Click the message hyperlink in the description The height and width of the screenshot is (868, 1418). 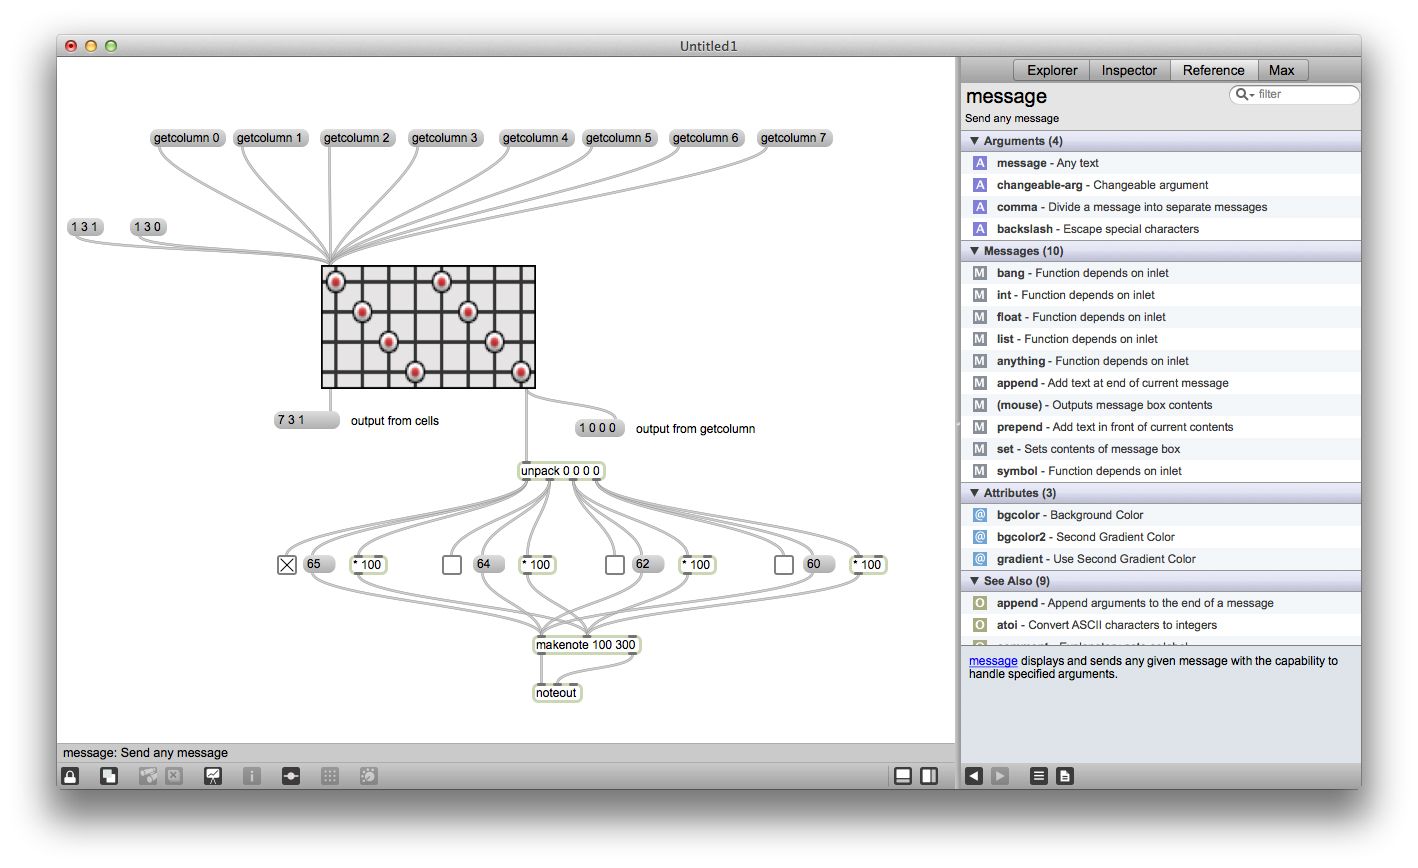(991, 660)
